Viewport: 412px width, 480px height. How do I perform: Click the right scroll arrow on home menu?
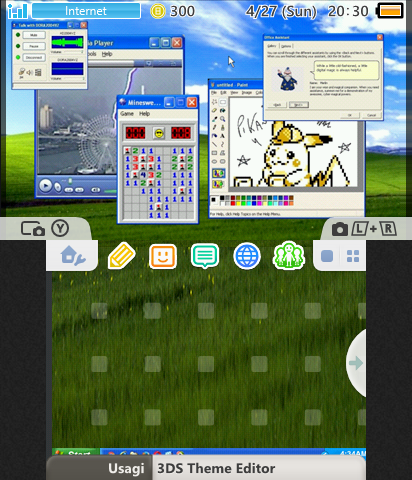tap(356, 363)
